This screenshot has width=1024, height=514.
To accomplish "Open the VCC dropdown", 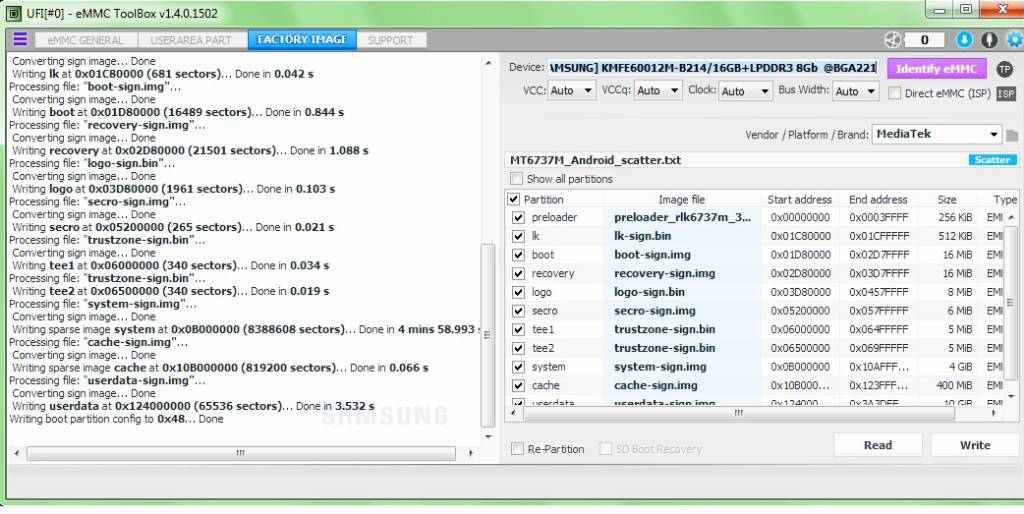I will (x=571, y=91).
